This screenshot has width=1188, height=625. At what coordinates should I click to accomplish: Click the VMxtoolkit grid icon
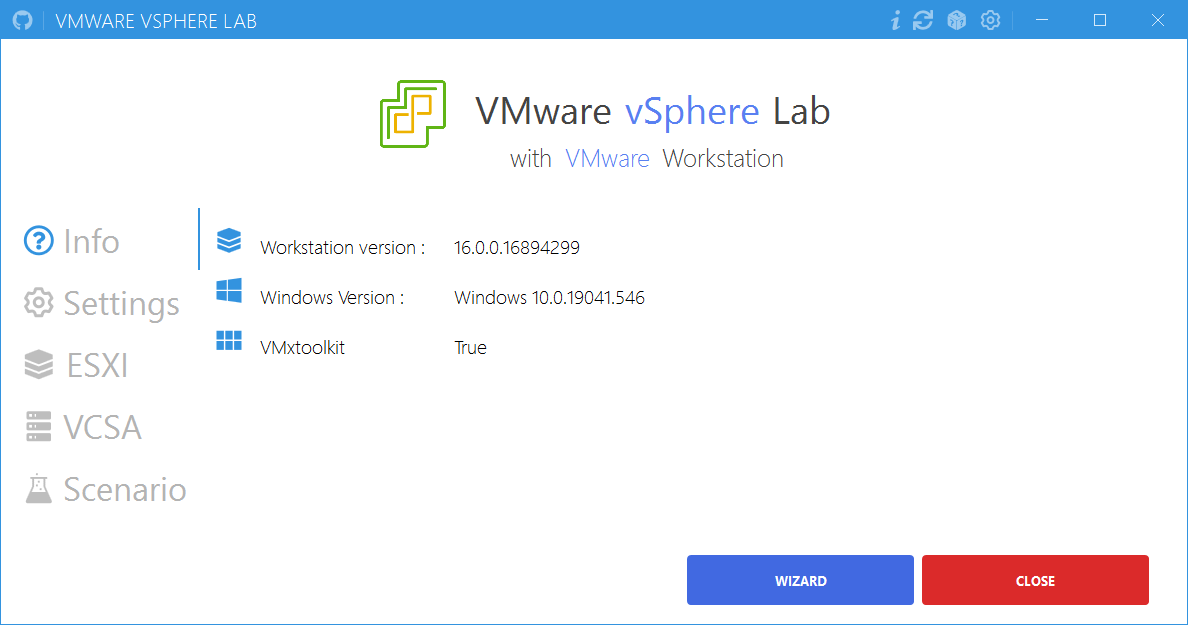229,341
